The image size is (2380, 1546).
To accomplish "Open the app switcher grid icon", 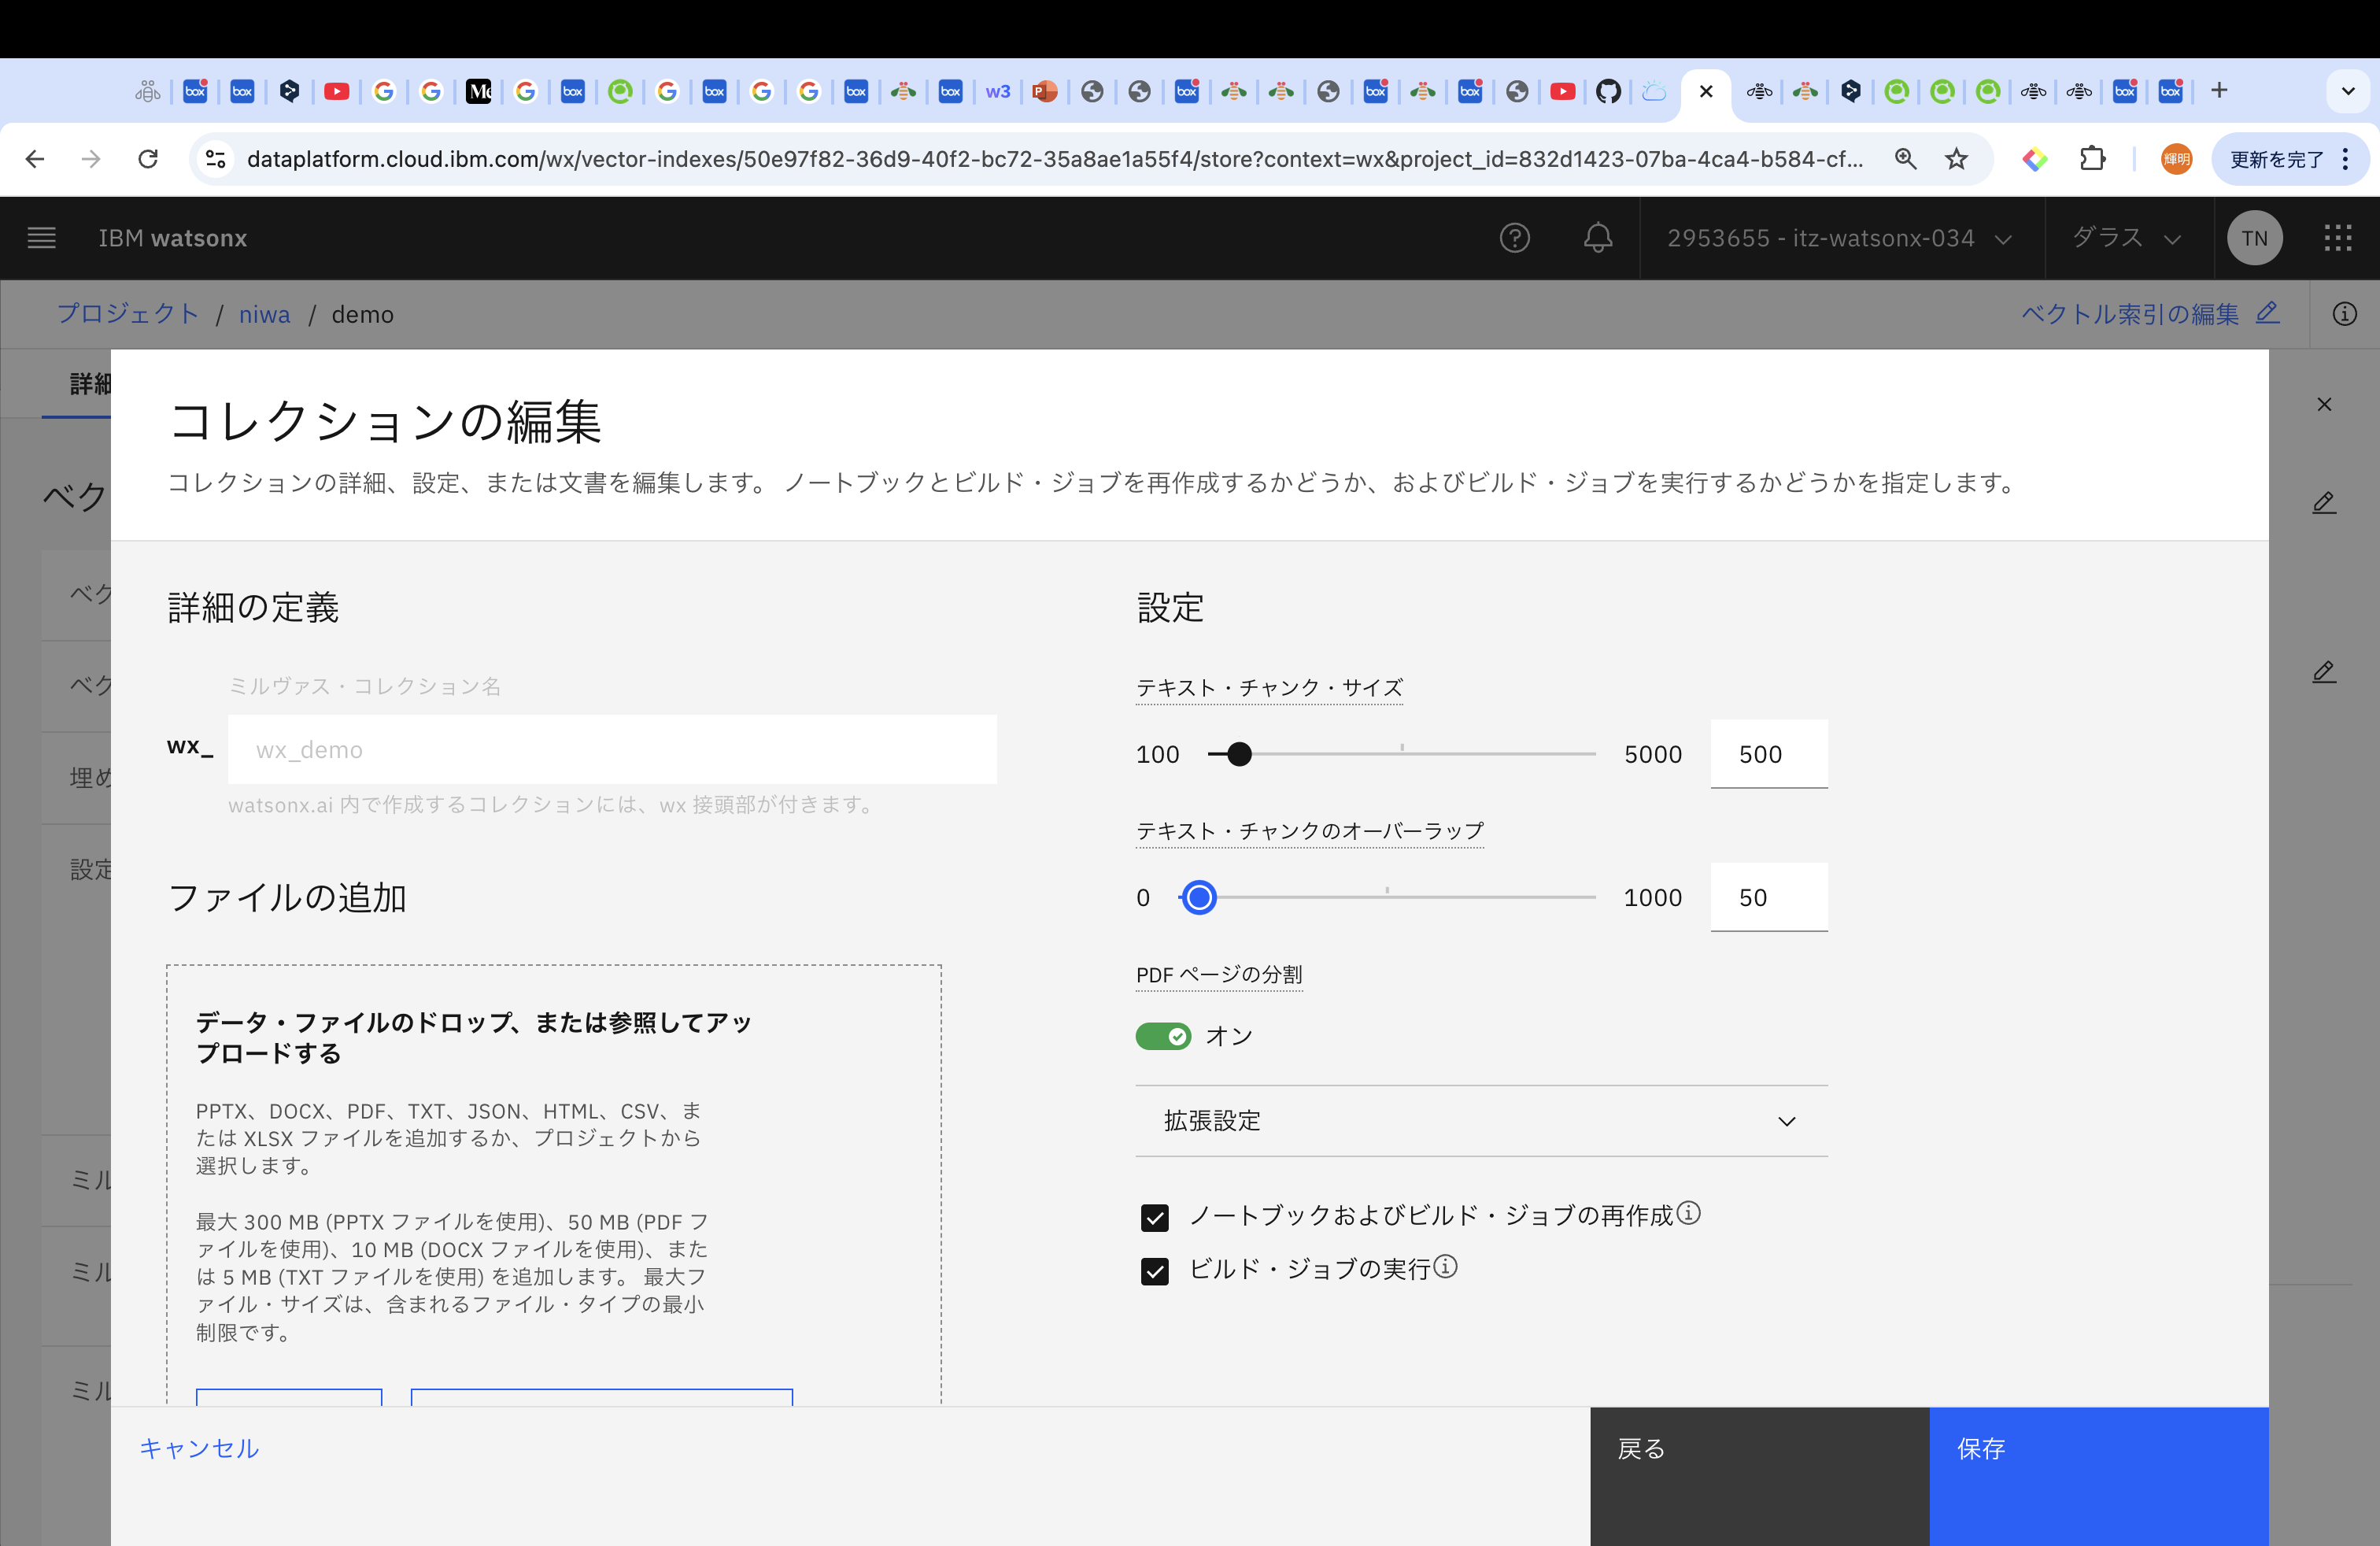I will click(x=2337, y=238).
